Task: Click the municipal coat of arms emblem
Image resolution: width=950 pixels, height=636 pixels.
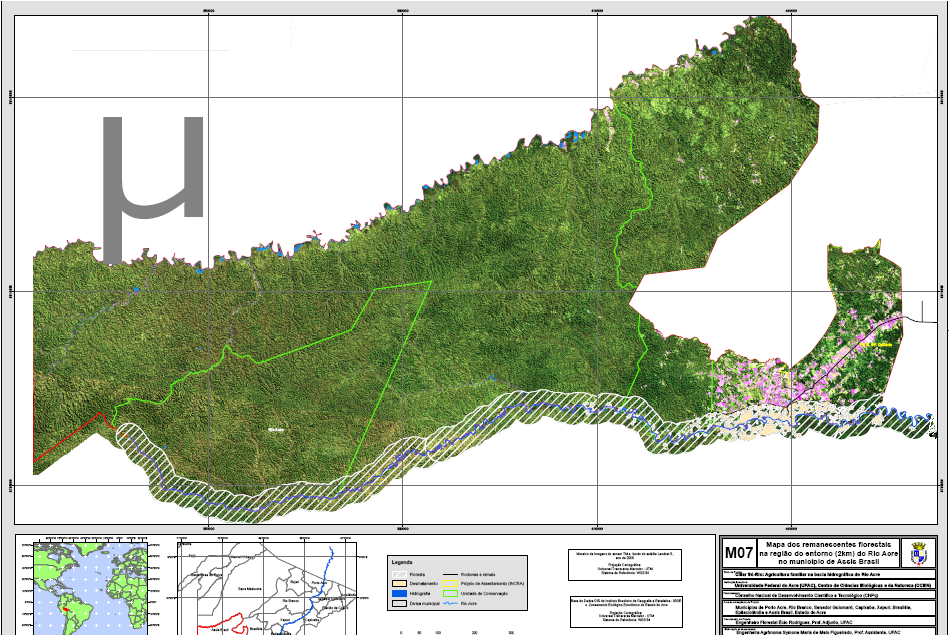Action: [919, 553]
